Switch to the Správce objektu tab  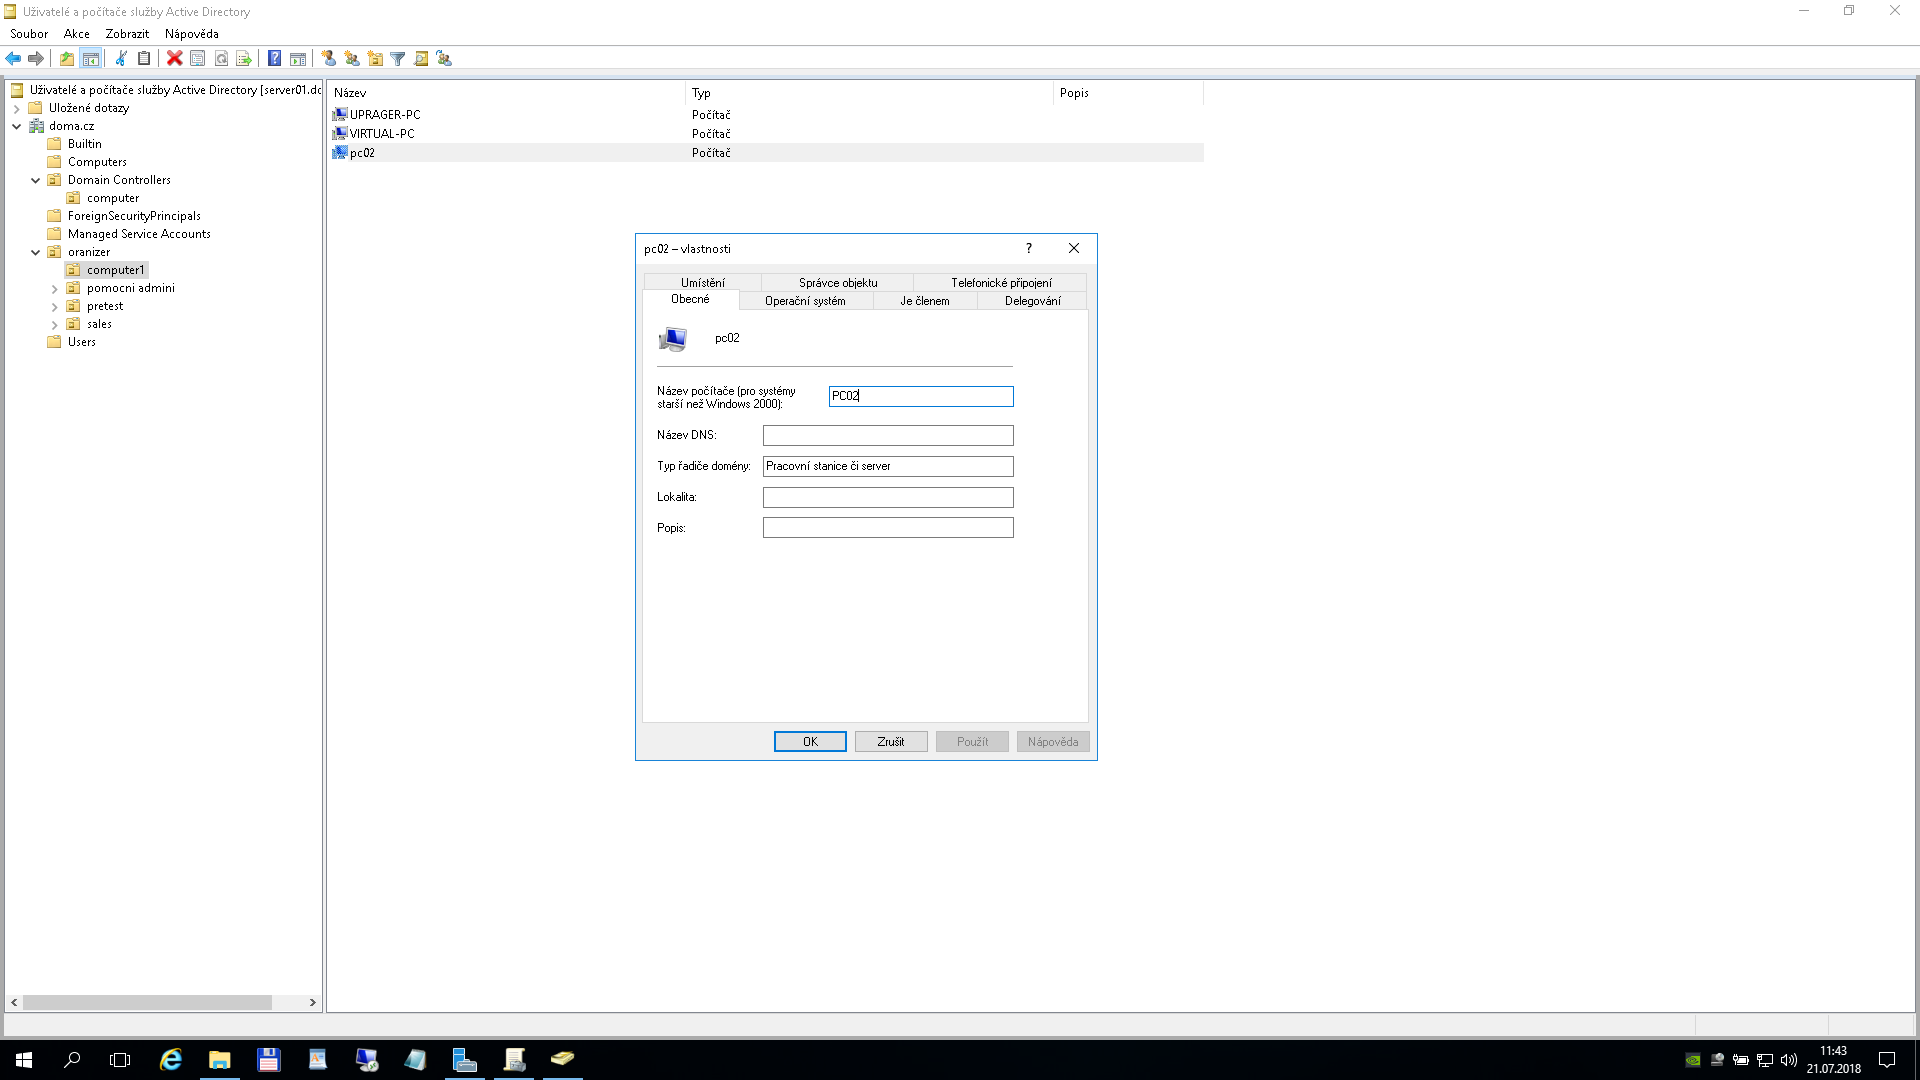(x=838, y=283)
